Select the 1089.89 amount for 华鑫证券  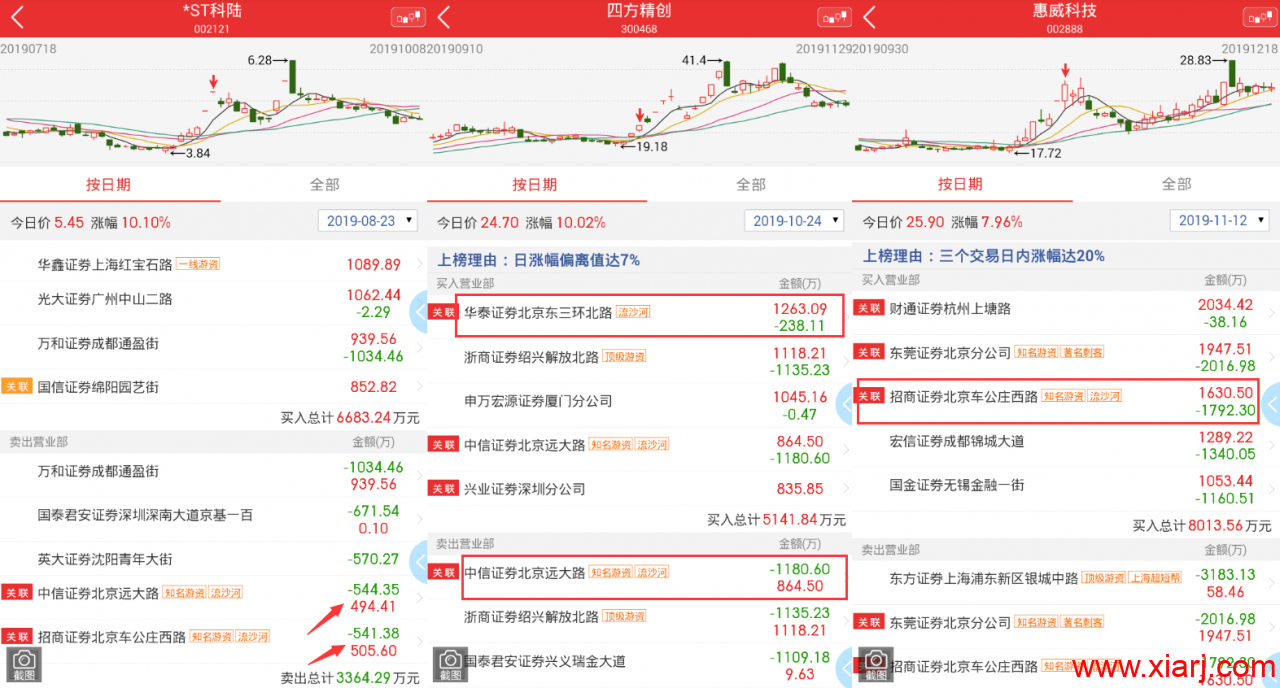coord(373,265)
